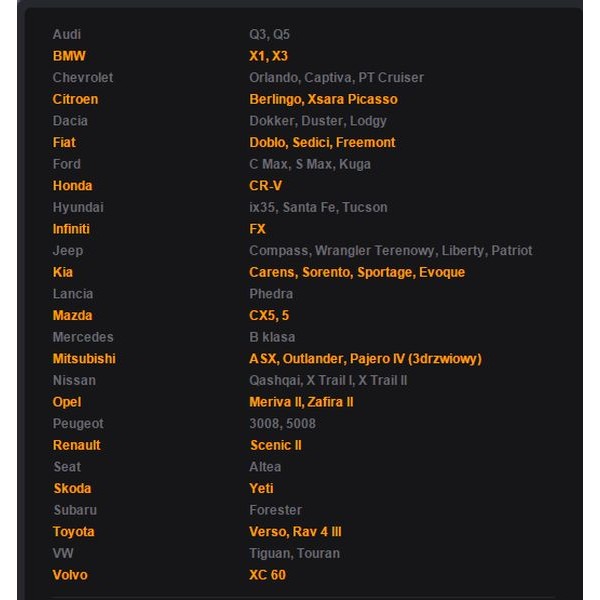Select the Renault brand name

(77, 445)
